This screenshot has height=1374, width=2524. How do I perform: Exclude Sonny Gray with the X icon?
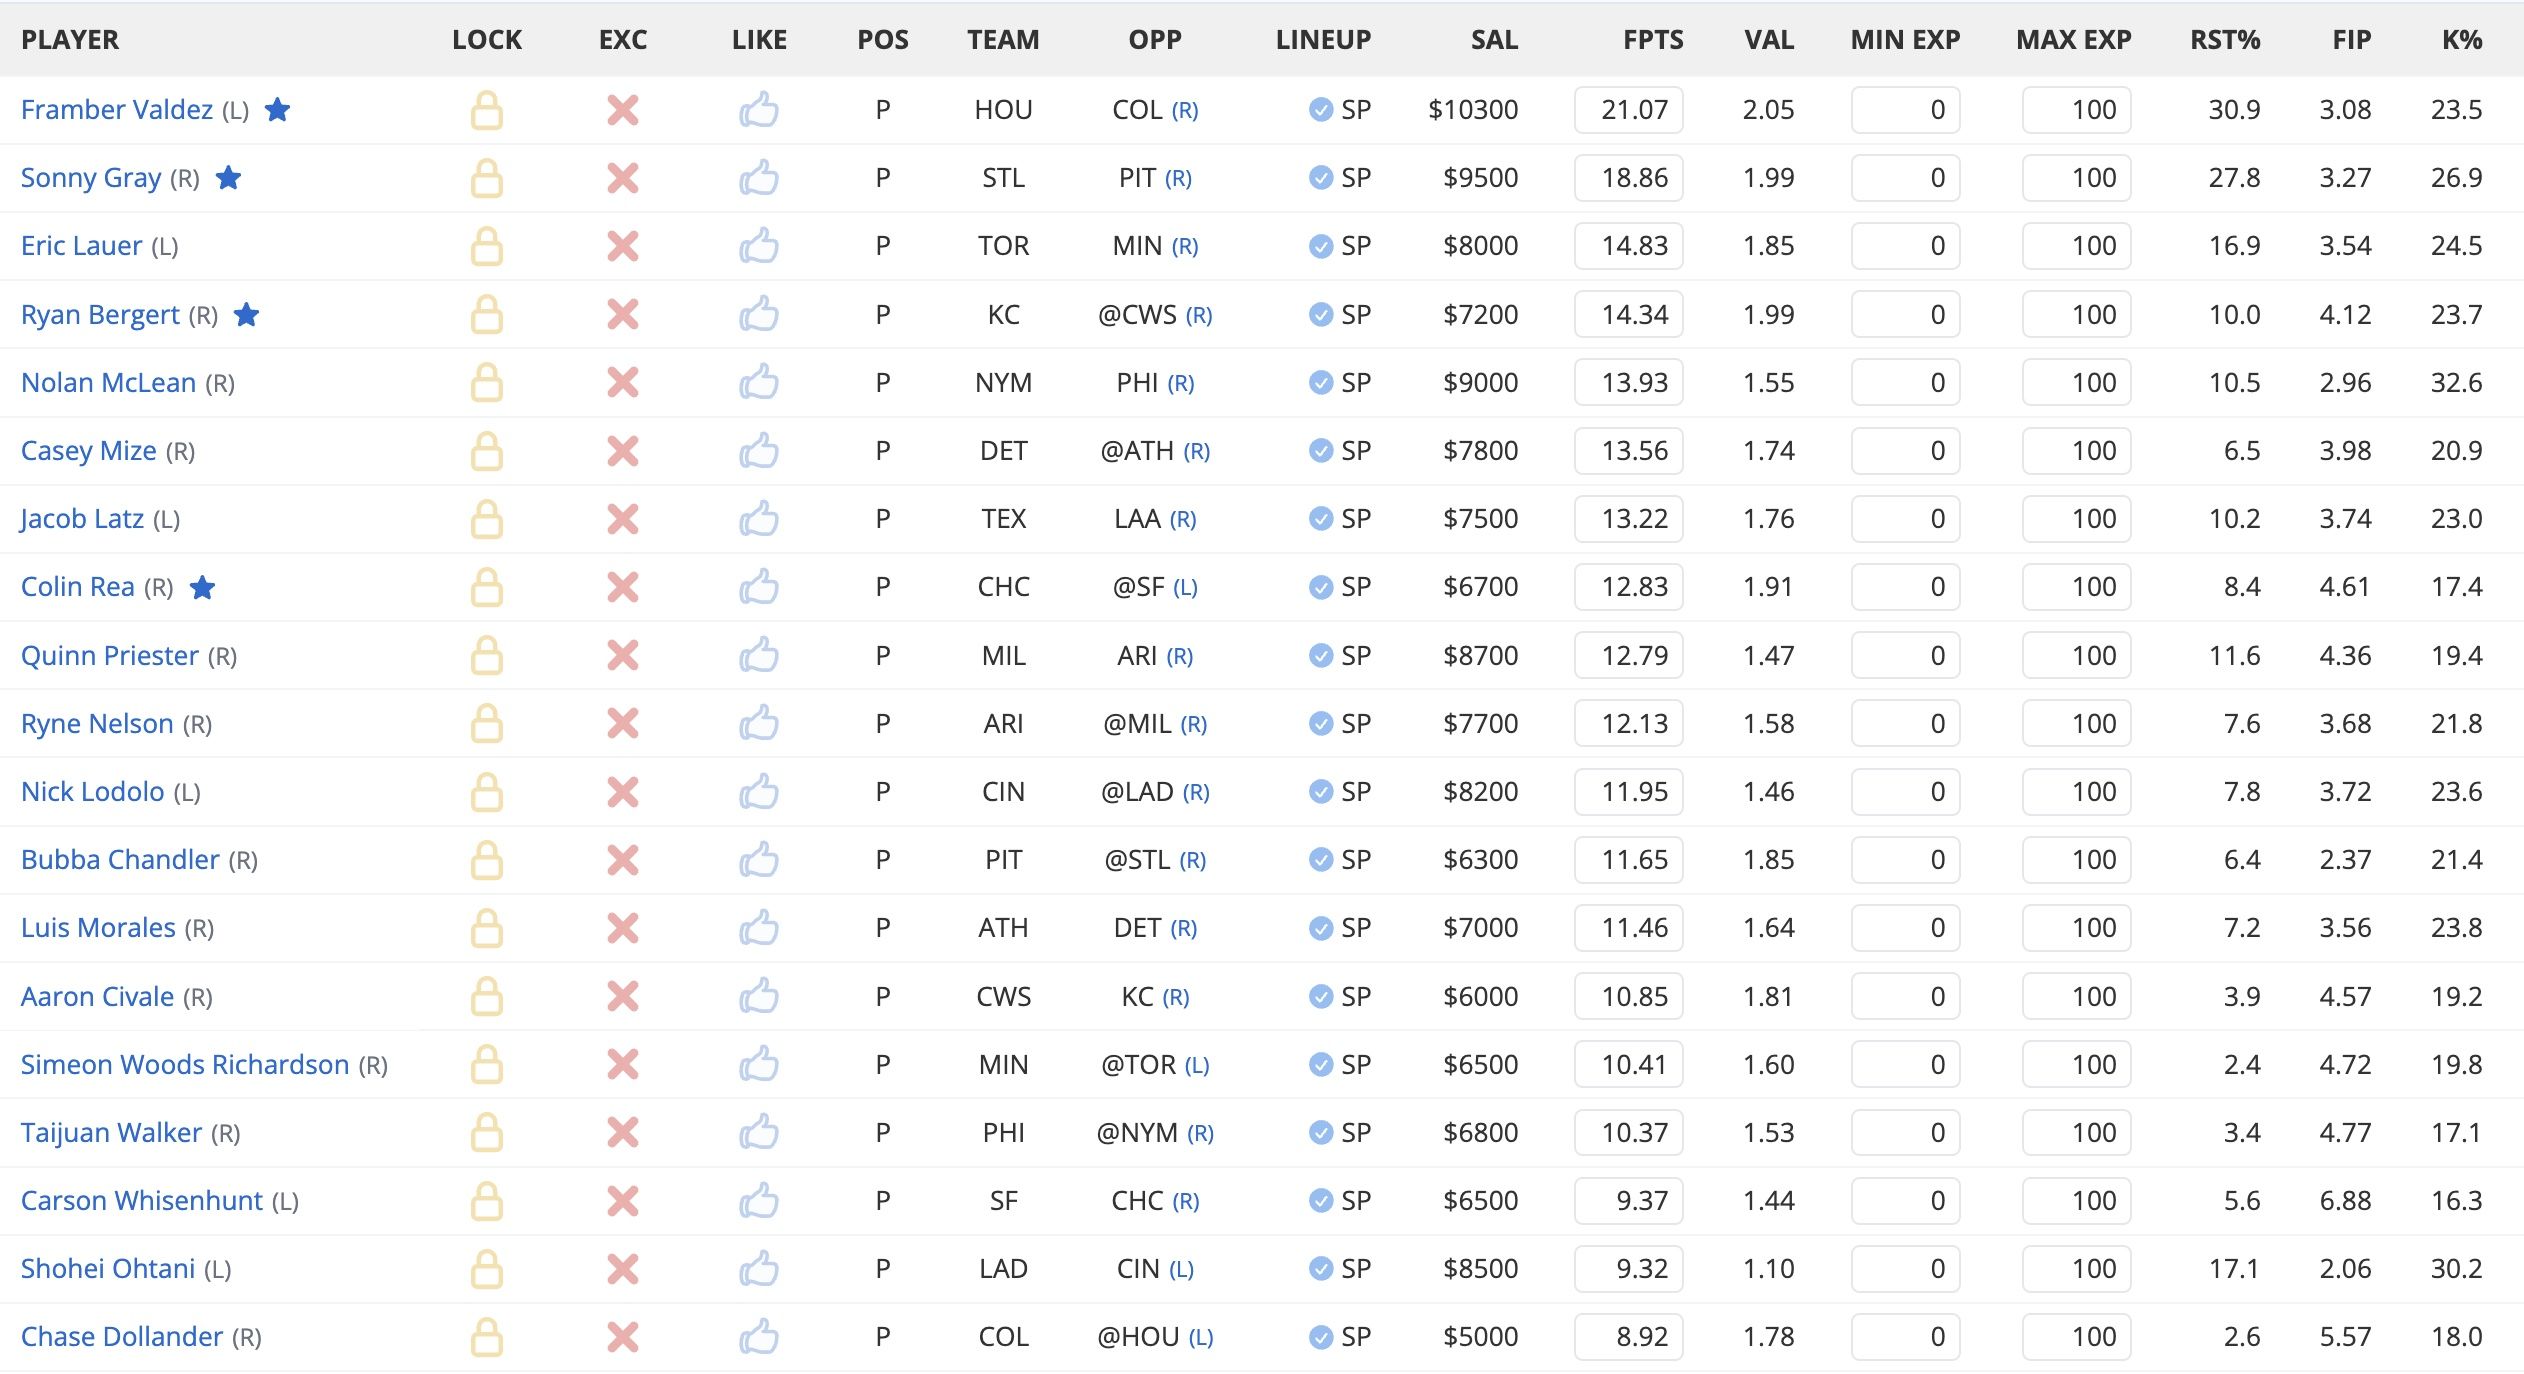click(623, 178)
